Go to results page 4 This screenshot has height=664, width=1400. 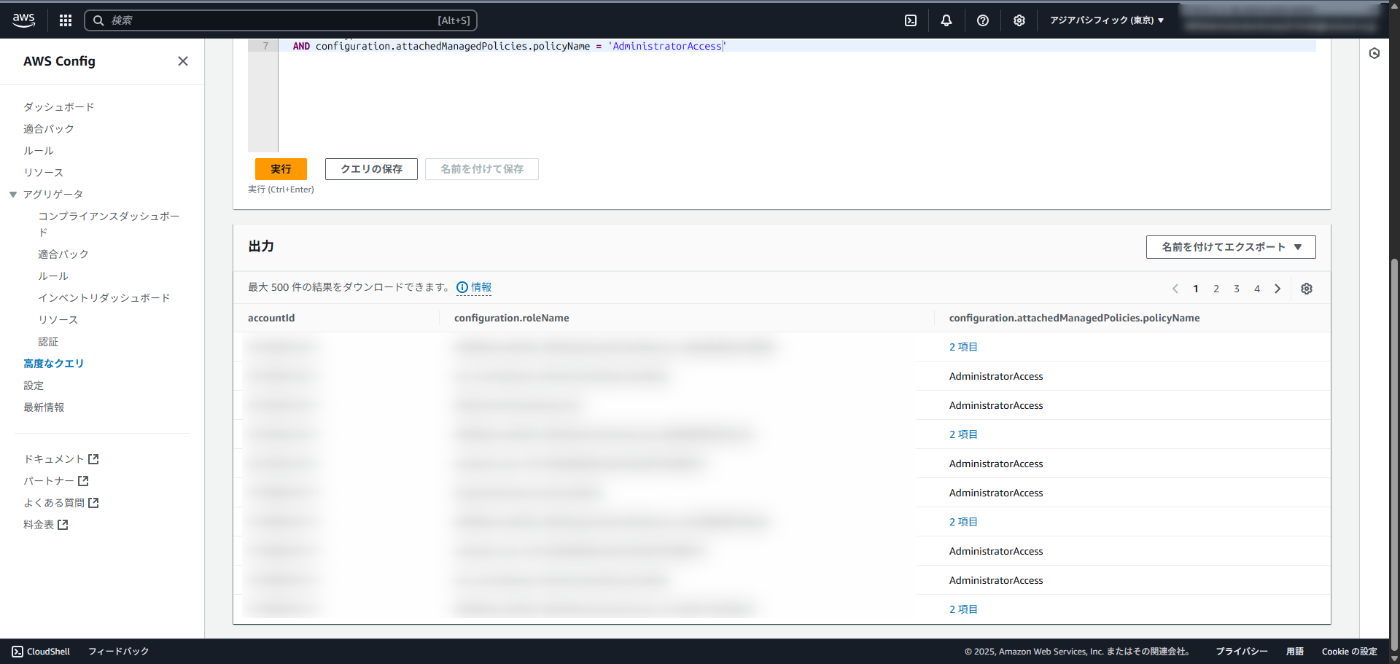[x=1257, y=289]
